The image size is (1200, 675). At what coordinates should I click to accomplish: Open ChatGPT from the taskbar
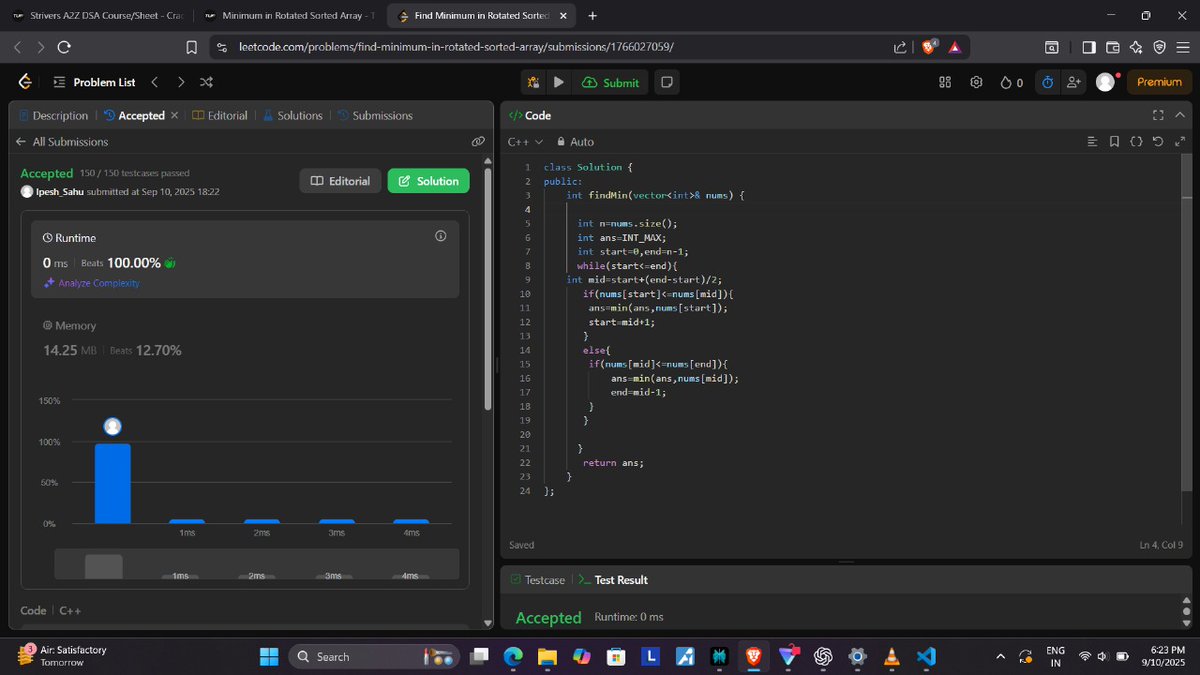point(823,657)
